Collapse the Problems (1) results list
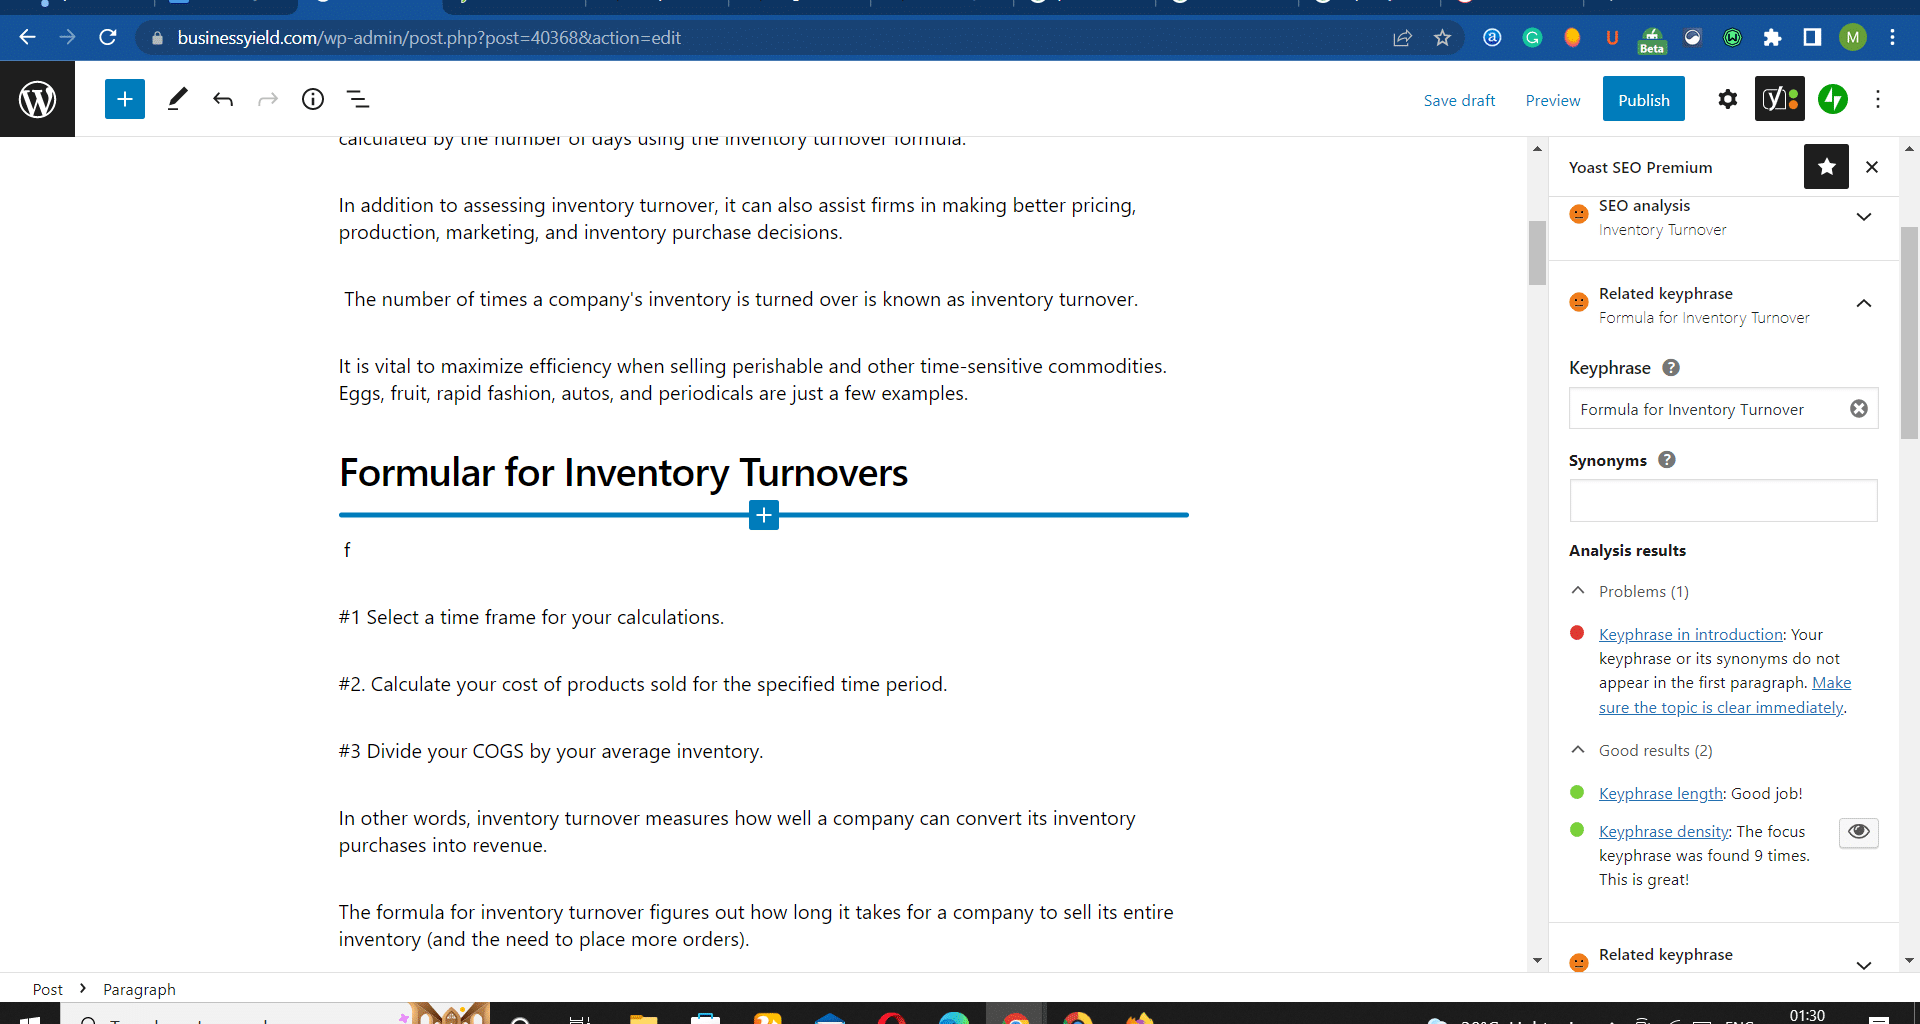 pyautogui.click(x=1578, y=591)
